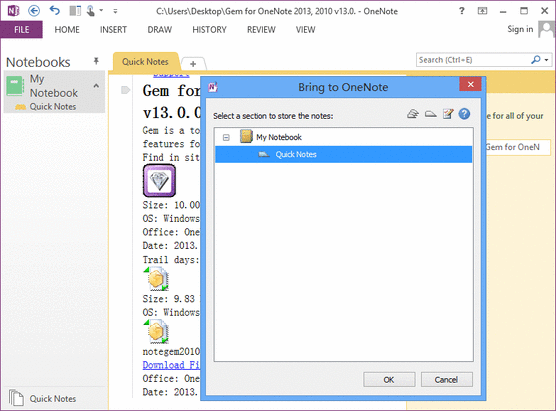The image size is (556, 411).
Task: Click the notepad with pencil icon in dialog
Action: pyautogui.click(x=448, y=114)
